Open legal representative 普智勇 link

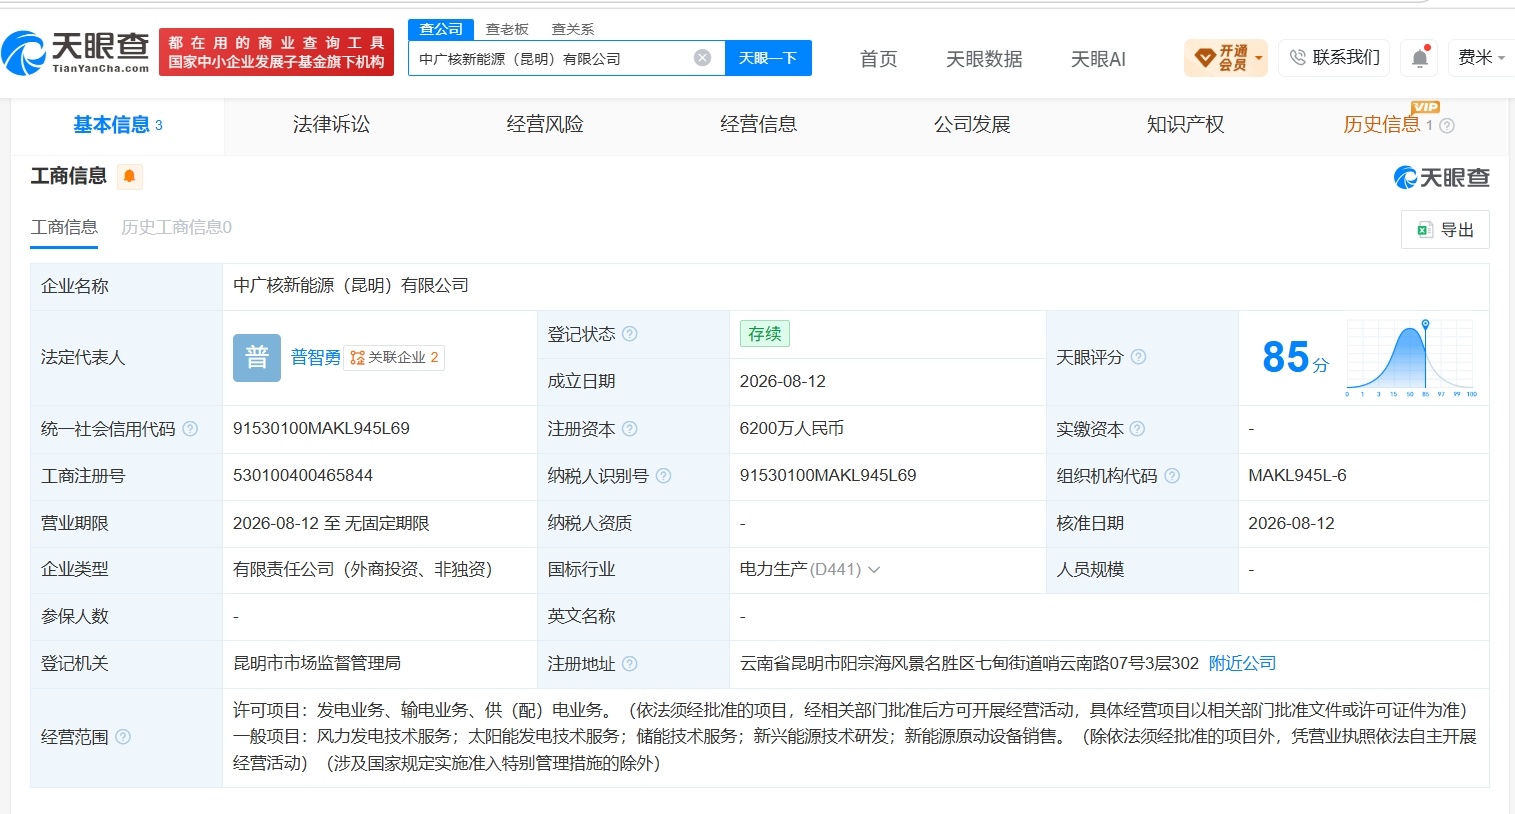316,357
